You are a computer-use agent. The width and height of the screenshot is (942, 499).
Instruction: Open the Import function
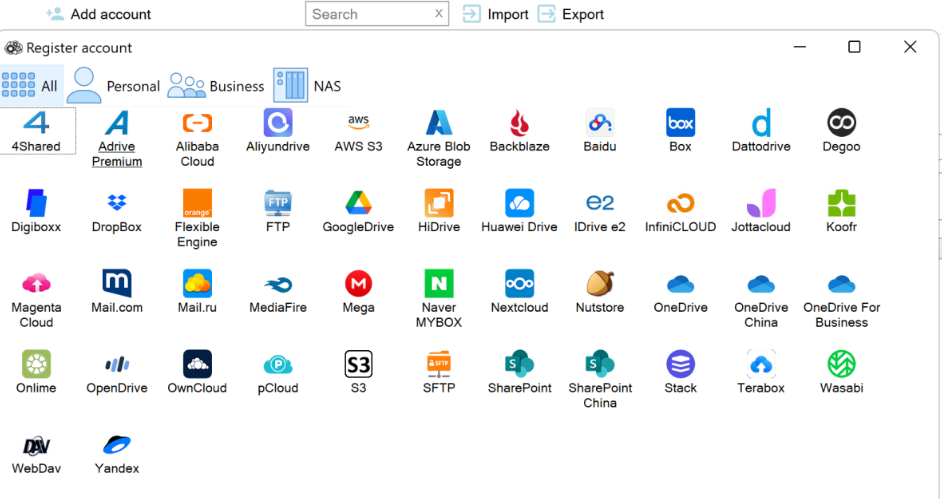click(x=496, y=14)
